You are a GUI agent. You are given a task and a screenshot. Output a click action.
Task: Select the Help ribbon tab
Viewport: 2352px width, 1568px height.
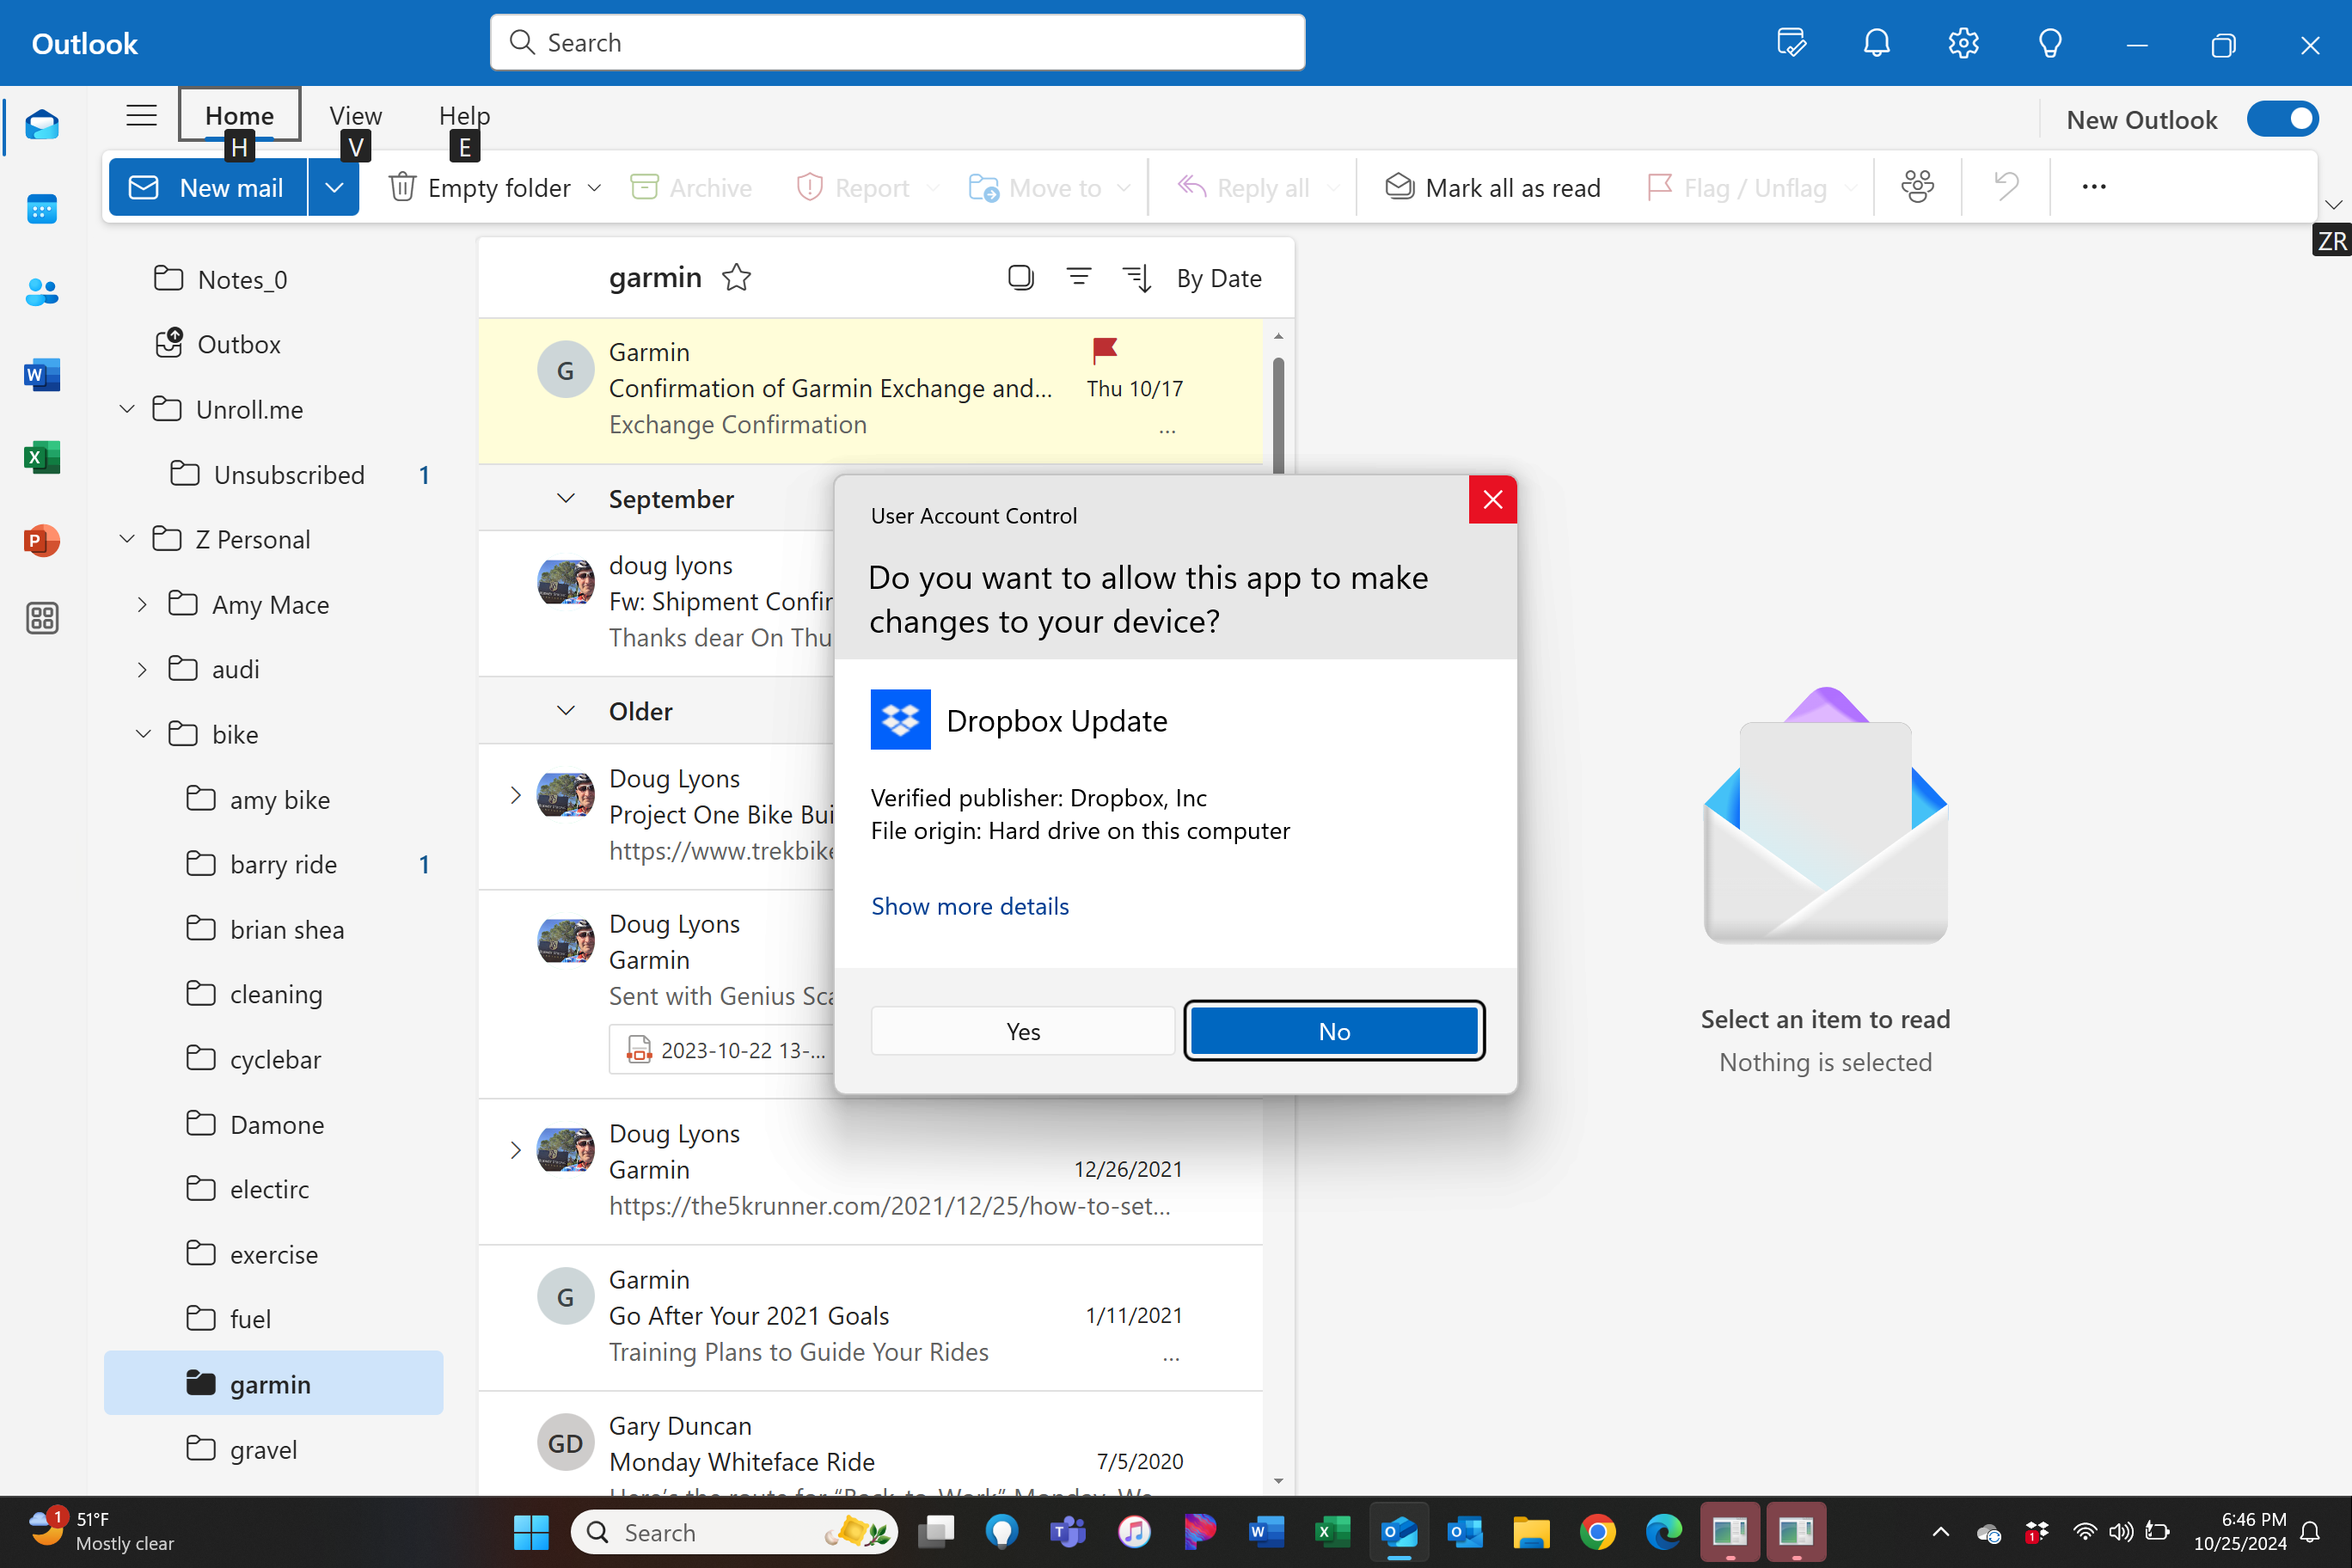click(x=464, y=115)
